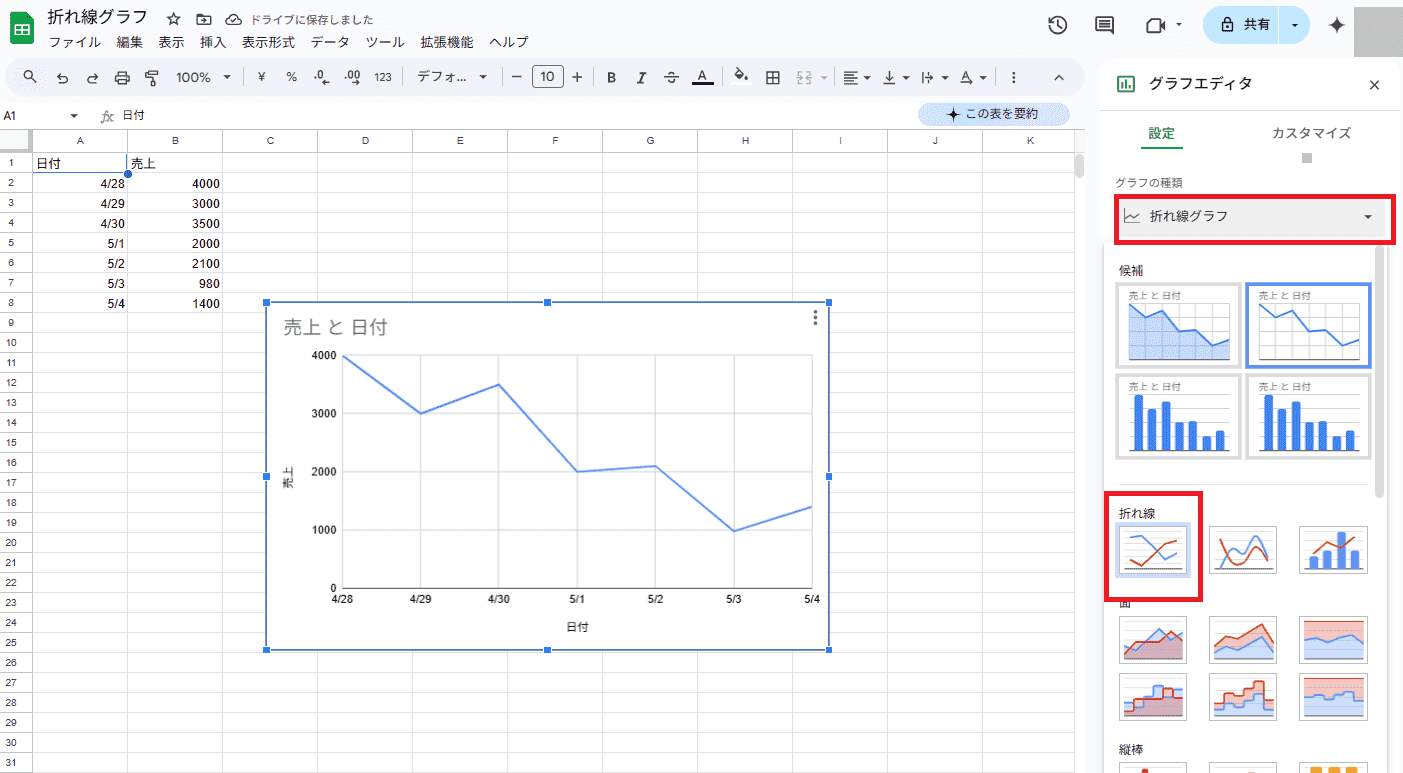Open chart three-dot options menu
Viewport: 1403px width, 773px height.
[x=815, y=318]
